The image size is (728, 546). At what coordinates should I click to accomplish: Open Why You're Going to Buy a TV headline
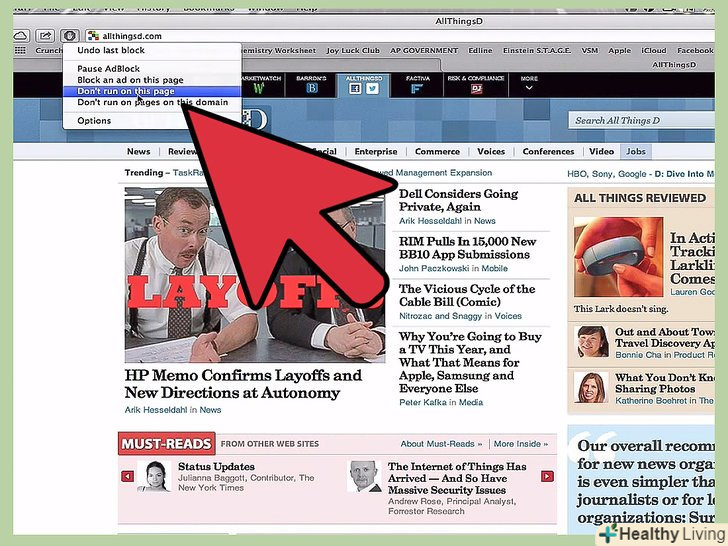pos(470,362)
